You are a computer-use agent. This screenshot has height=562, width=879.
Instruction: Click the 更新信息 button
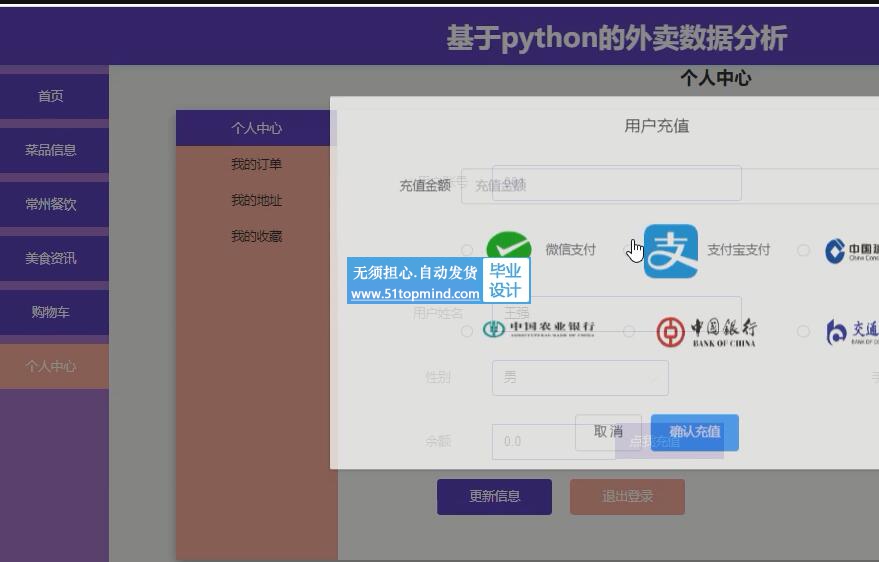click(x=494, y=496)
